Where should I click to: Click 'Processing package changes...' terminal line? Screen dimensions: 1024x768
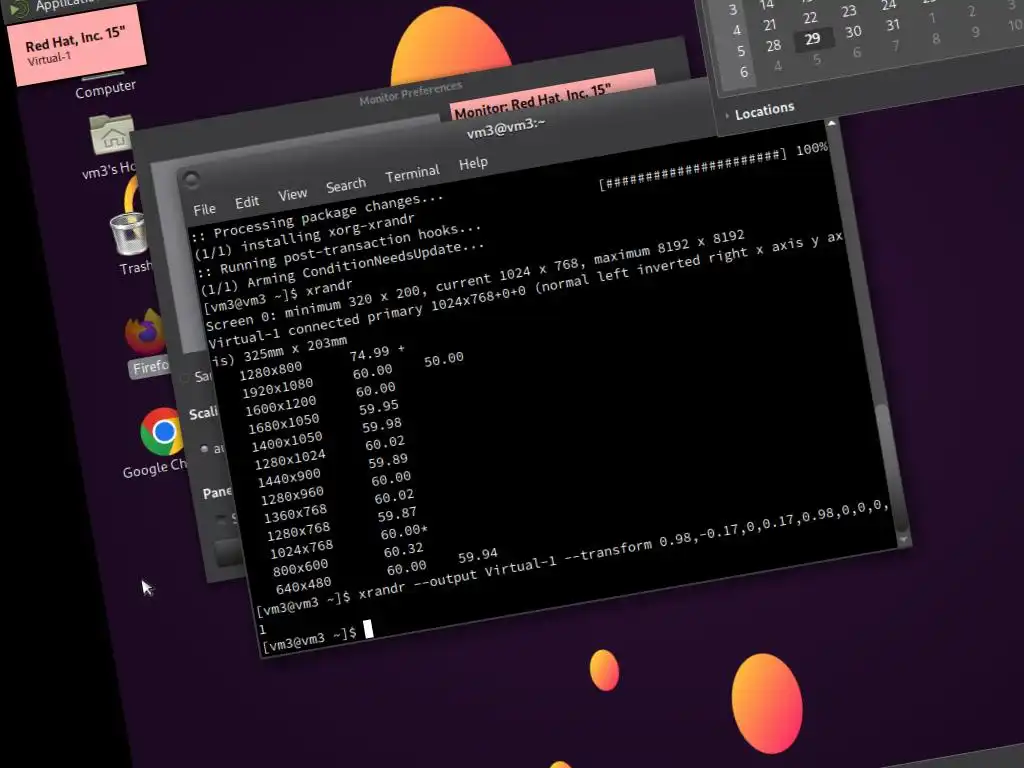317,216
